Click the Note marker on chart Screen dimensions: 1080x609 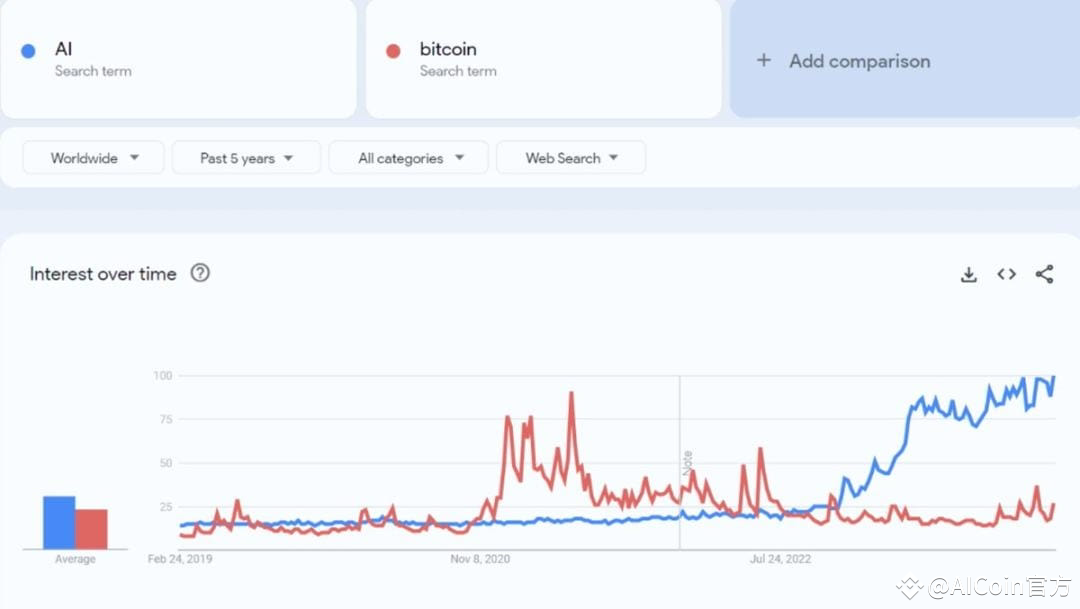click(x=687, y=463)
